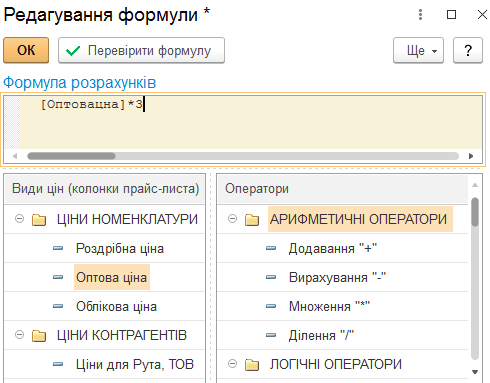Click the operators vertical scrollbar thumb
This screenshot has width=490, height=383.
pyautogui.click(x=475, y=212)
